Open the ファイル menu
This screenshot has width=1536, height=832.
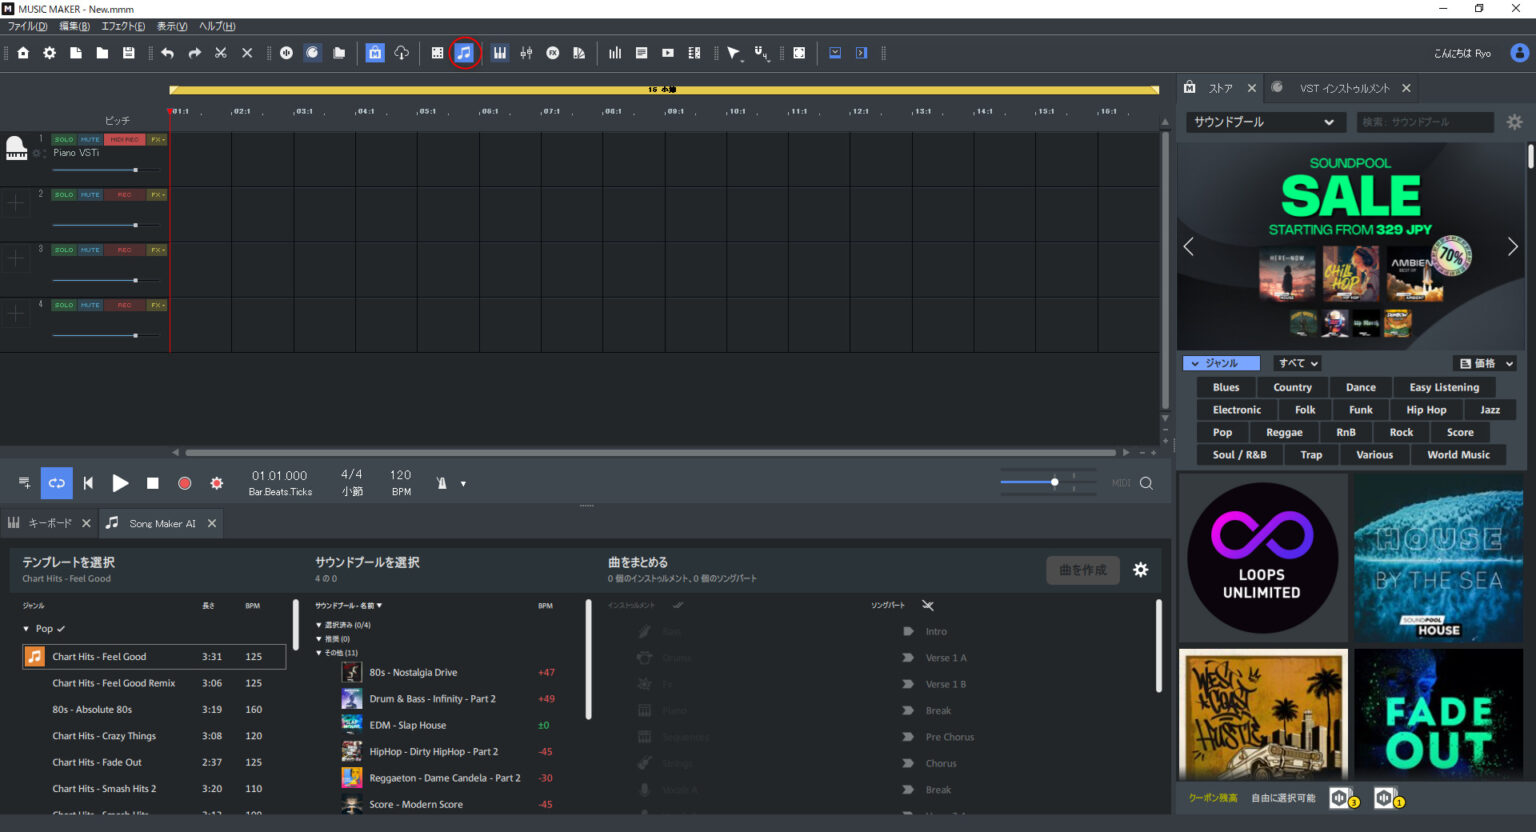click(x=27, y=26)
